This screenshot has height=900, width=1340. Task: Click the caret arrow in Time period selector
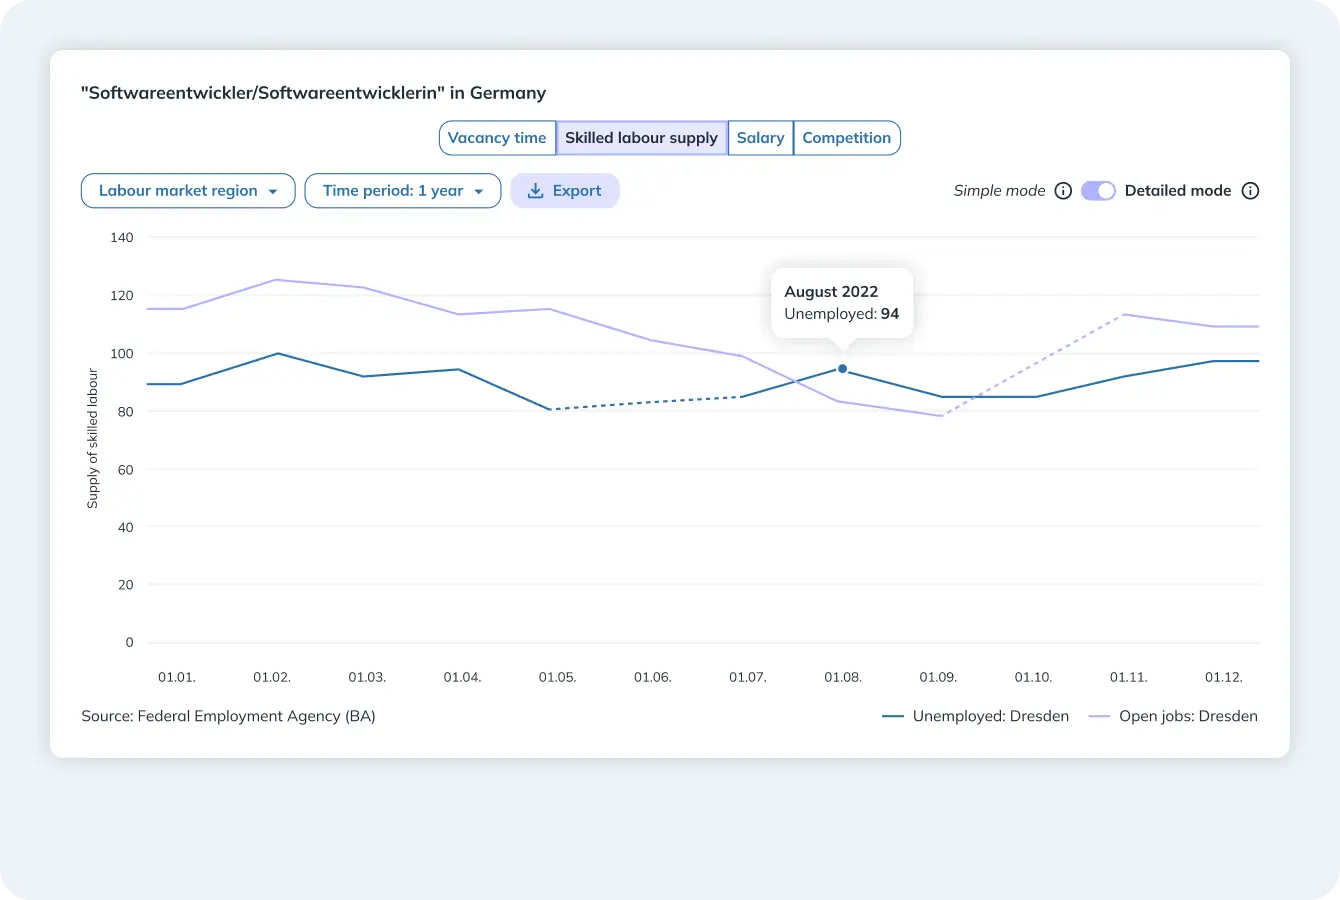479,192
